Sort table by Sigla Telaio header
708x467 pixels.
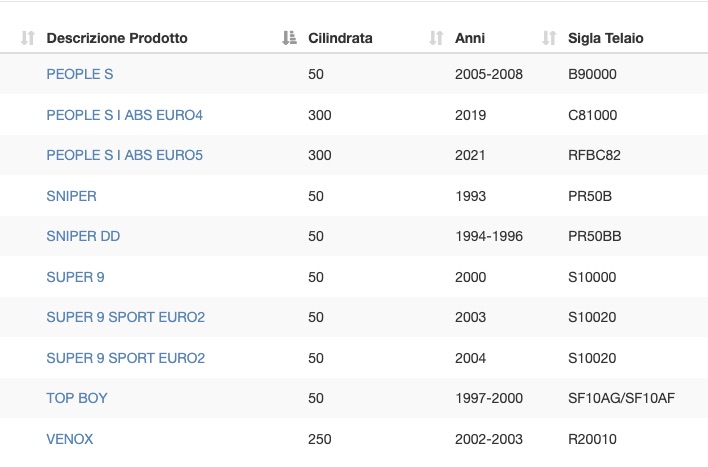(x=606, y=38)
